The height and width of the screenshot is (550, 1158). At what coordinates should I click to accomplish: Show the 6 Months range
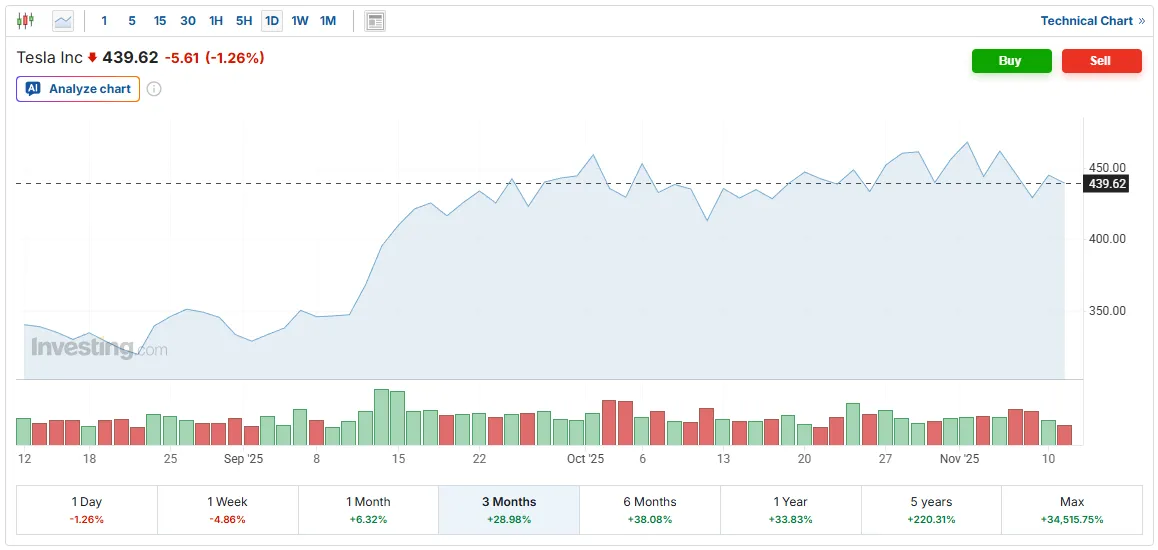649,510
